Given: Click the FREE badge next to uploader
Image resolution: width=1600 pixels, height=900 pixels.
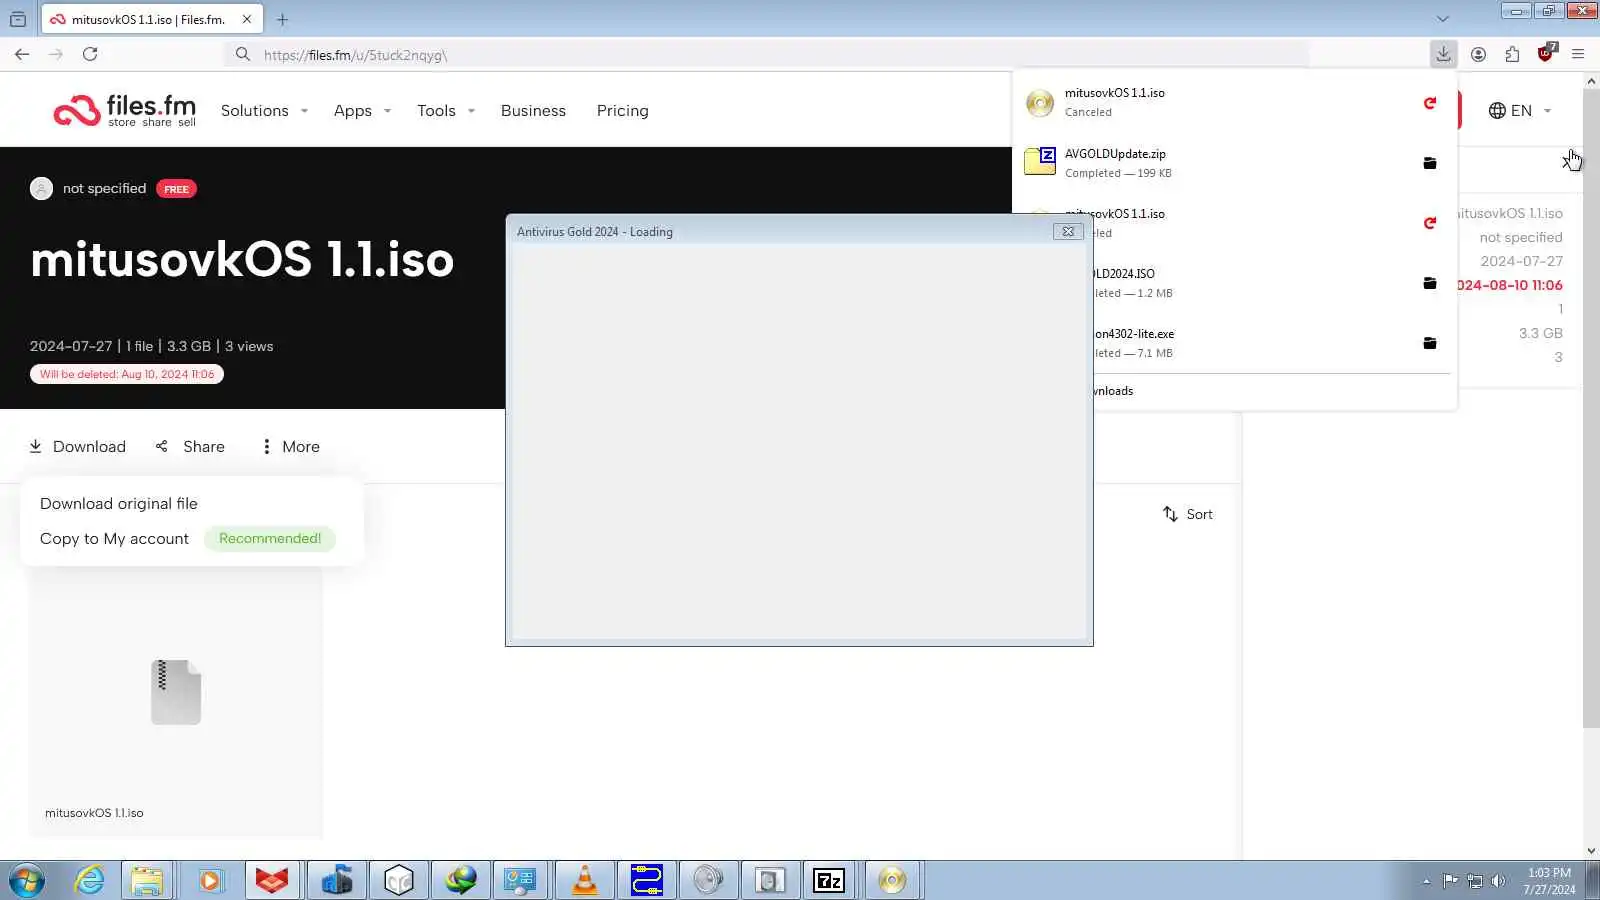Looking at the screenshot, I should (x=176, y=189).
